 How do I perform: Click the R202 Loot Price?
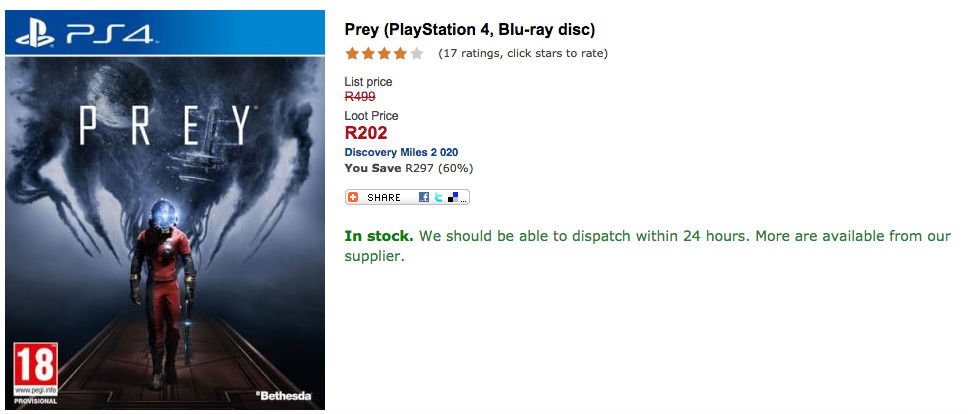click(366, 132)
